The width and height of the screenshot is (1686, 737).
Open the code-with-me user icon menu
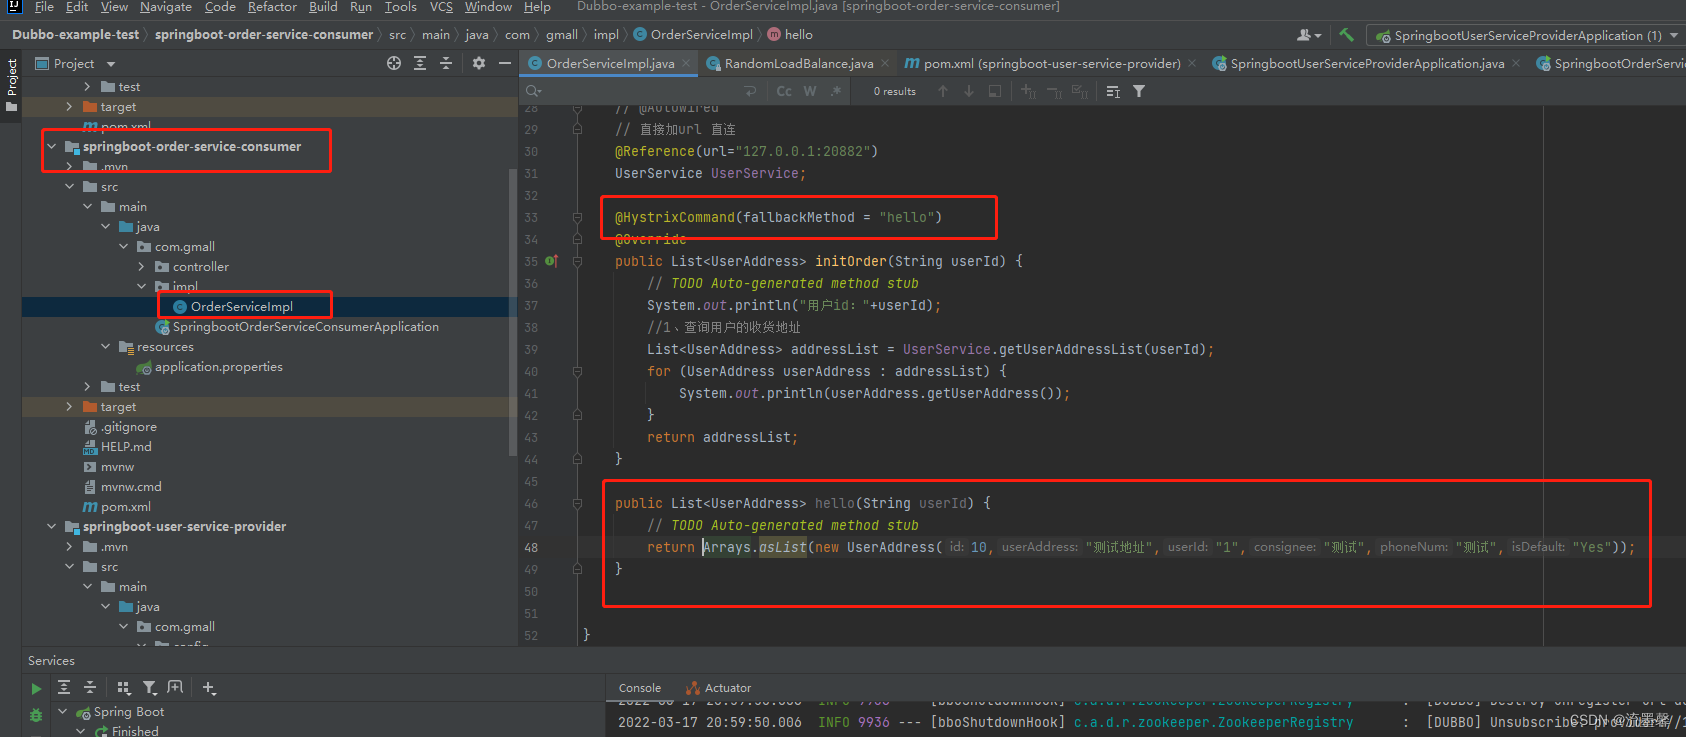(x=1309, y=35)
